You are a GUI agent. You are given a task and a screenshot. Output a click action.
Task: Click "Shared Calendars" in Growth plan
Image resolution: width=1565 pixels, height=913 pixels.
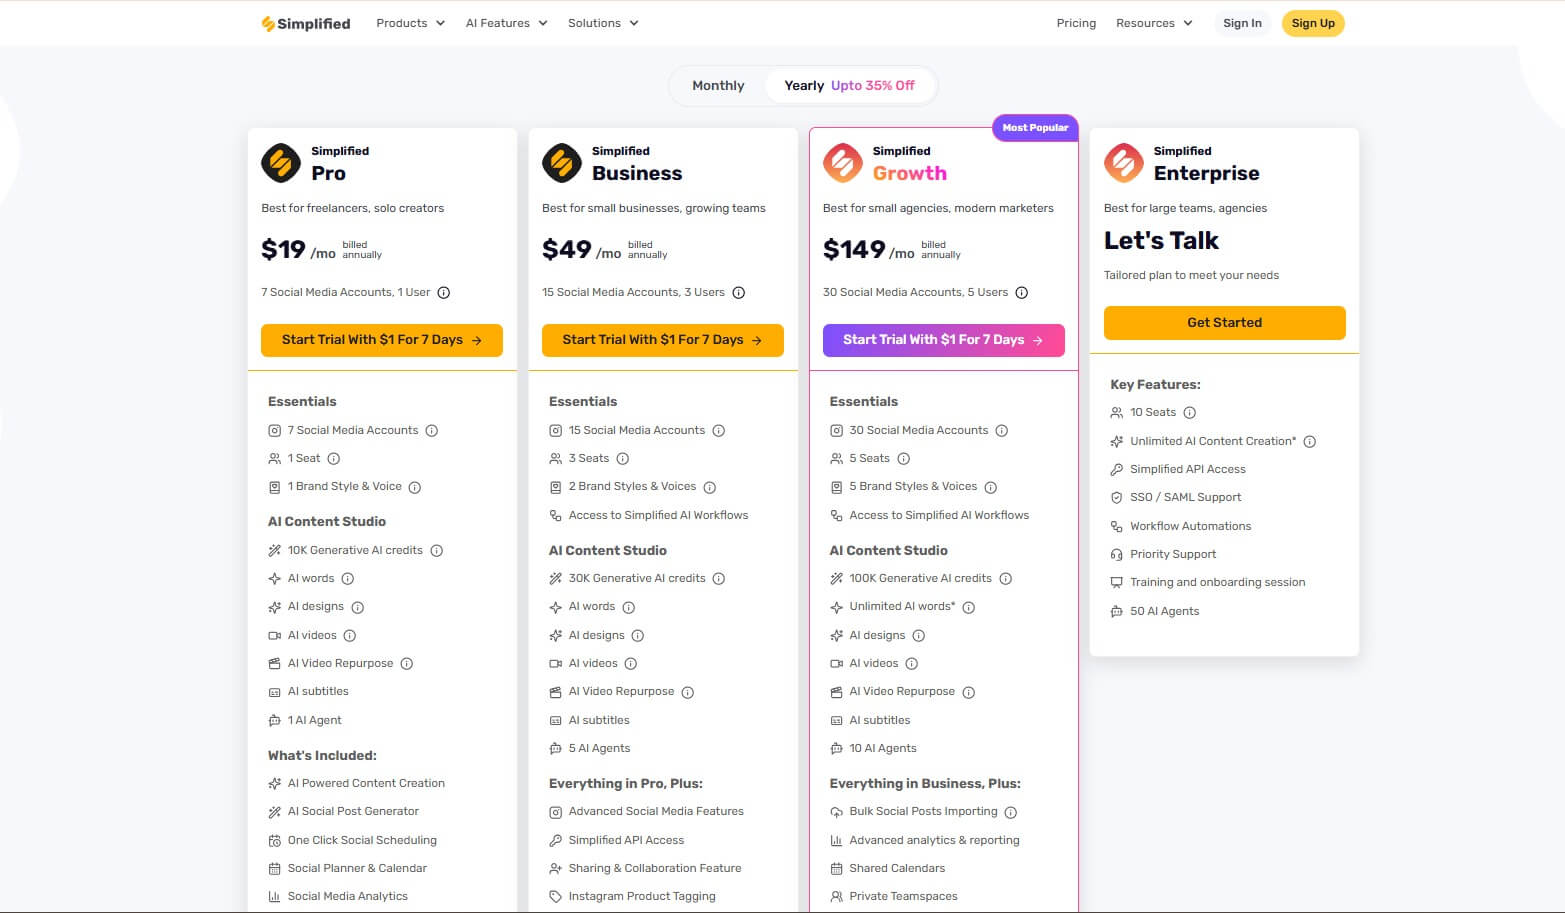tap(897, 868)
